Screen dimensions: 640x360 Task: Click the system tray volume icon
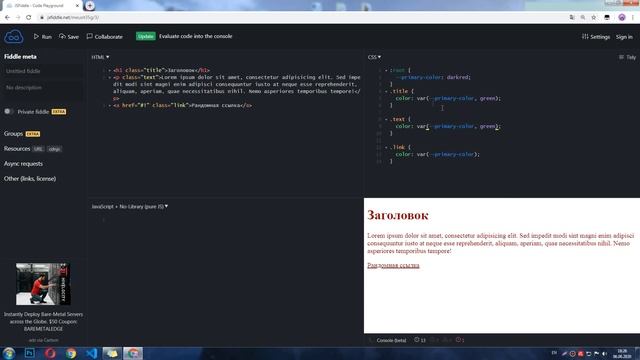click(604, 353)
